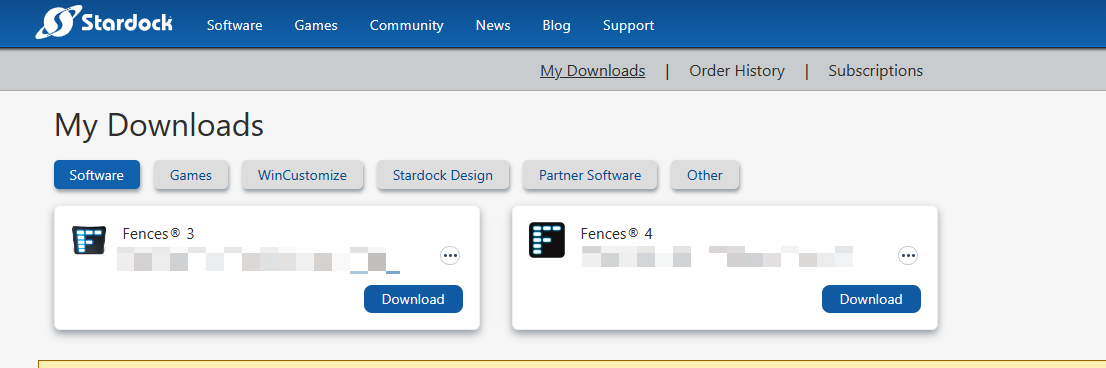Viewport: 1106px width, 368px height.
Task: Click the My Downloads link
Action: pyautogui.click(x=592, y=70)
